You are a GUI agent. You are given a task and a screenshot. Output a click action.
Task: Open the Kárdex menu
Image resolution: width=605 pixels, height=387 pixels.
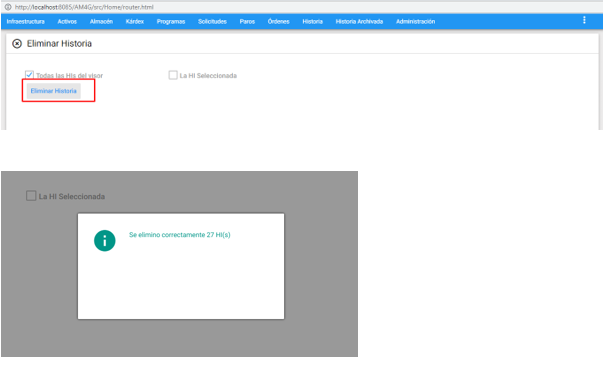pos(135,22)
